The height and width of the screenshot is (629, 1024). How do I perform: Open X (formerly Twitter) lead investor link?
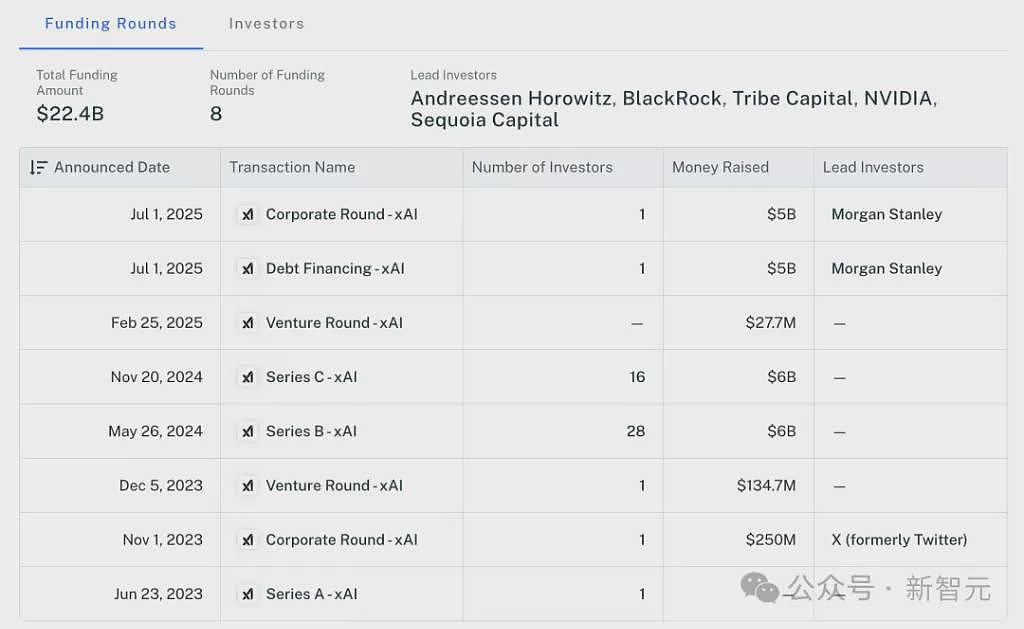[x=899, y=540]
